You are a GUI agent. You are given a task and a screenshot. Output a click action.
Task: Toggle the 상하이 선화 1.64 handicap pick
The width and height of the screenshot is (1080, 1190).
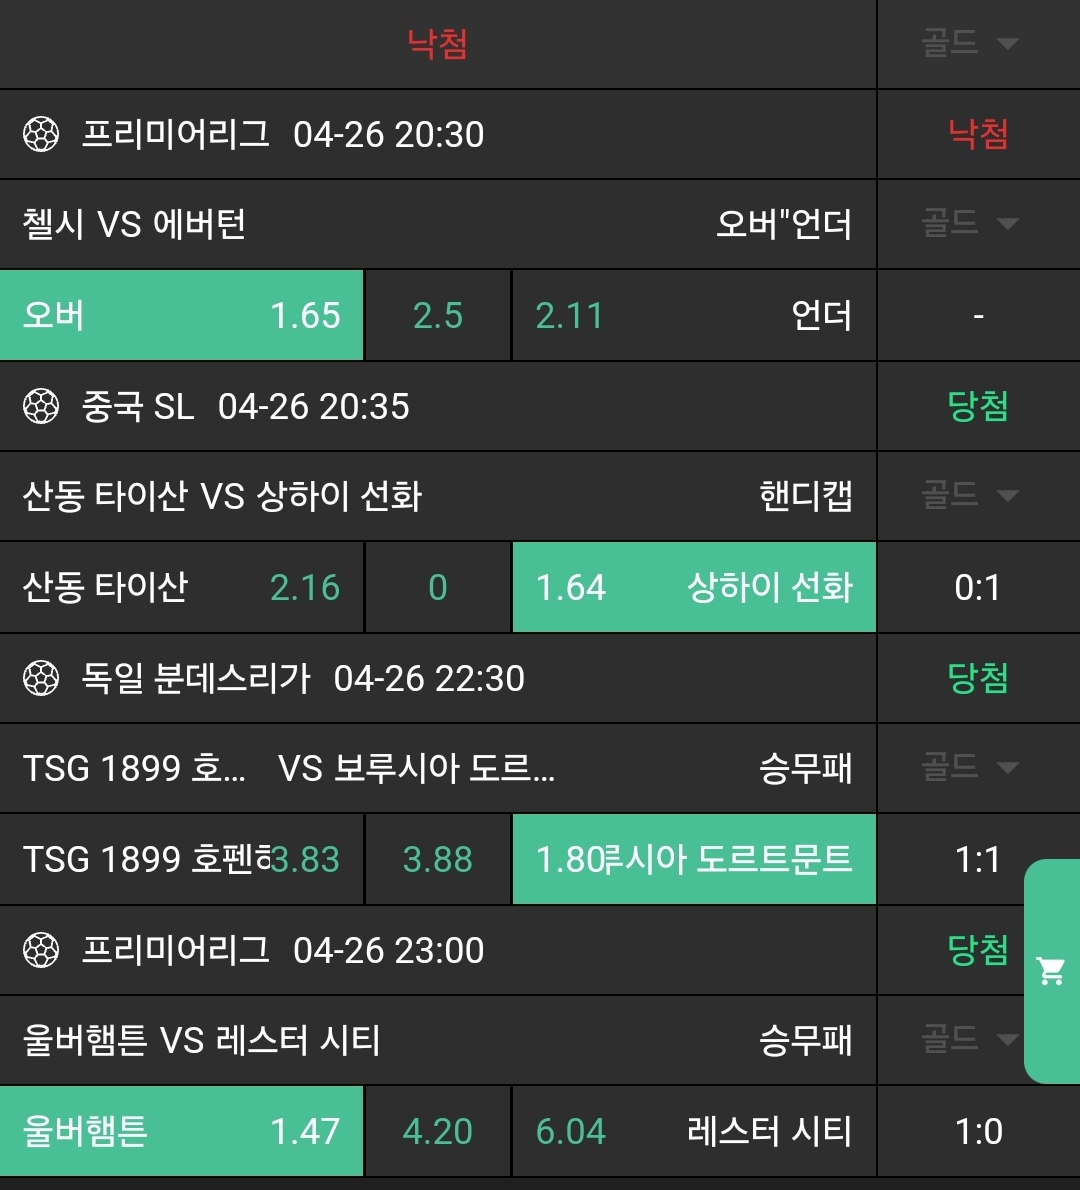pos(693,587)
